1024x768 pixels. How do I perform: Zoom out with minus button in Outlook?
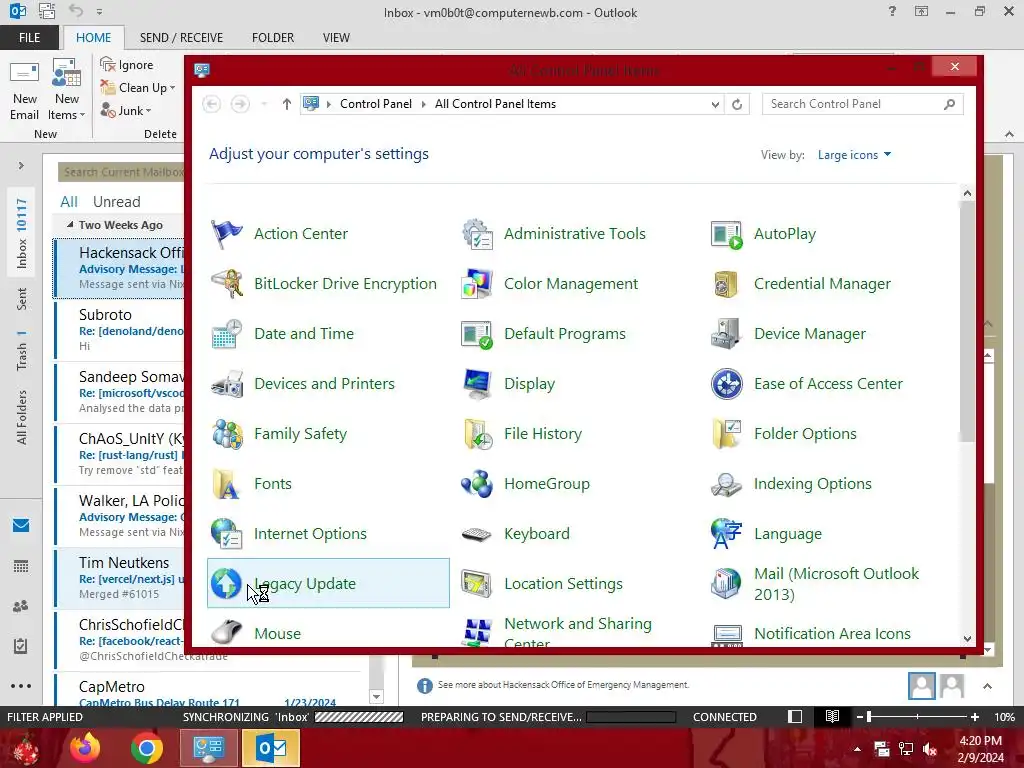pyautogui.click(x=860, y=717)
